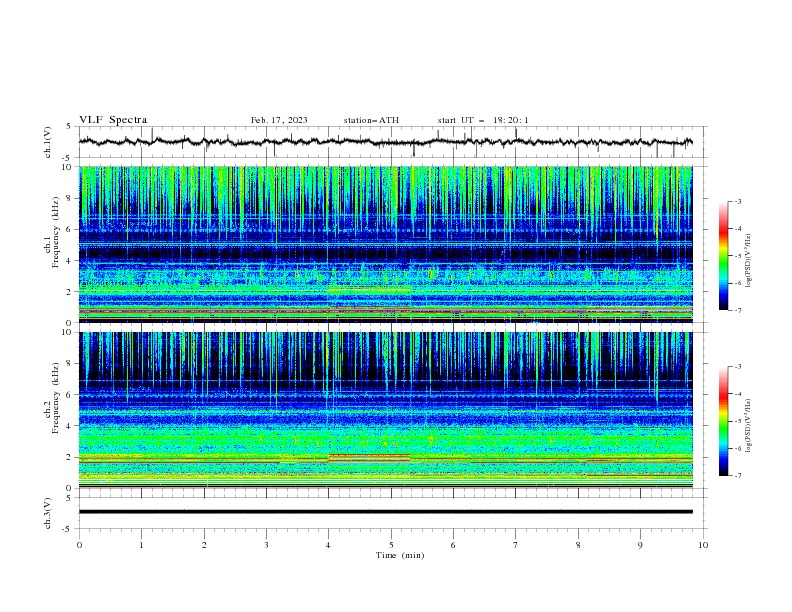Click the ch.1 voltage waveform trace
Screen dimensions: 792x612
click(x=385, y=142)
